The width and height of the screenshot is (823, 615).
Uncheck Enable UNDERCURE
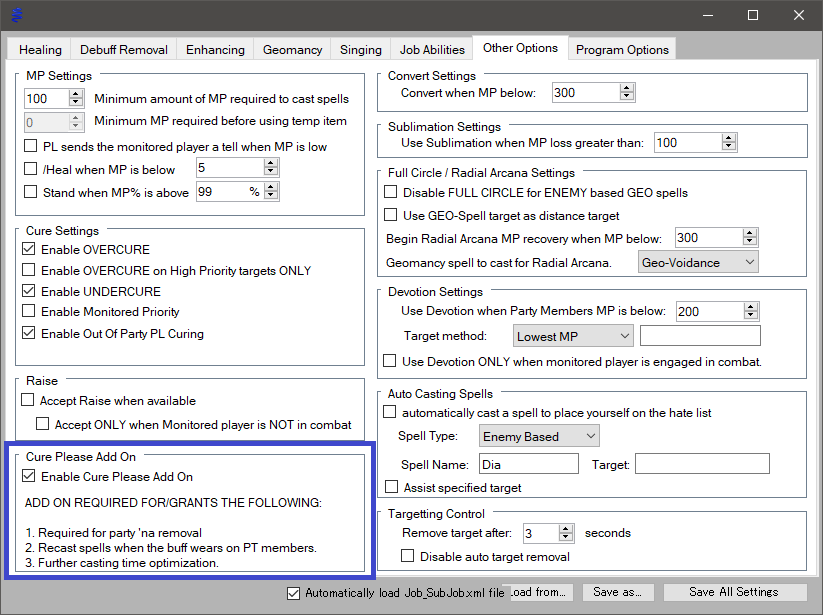(x=29, y=291)
